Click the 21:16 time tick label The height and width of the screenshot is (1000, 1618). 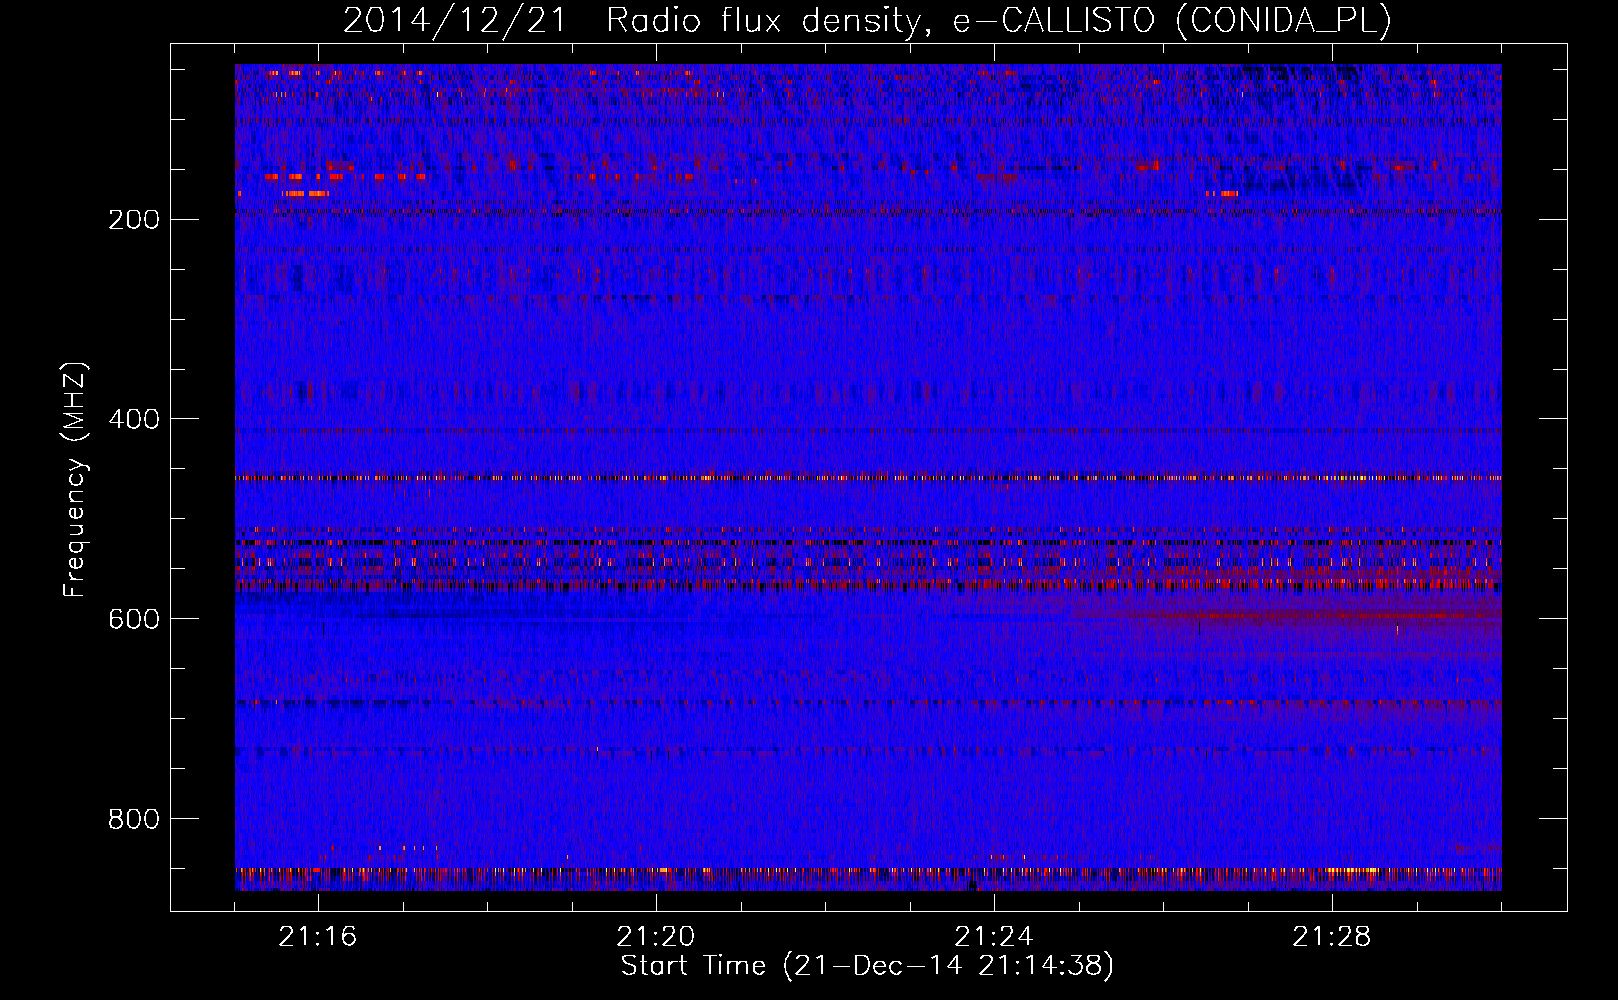[318, 937]
